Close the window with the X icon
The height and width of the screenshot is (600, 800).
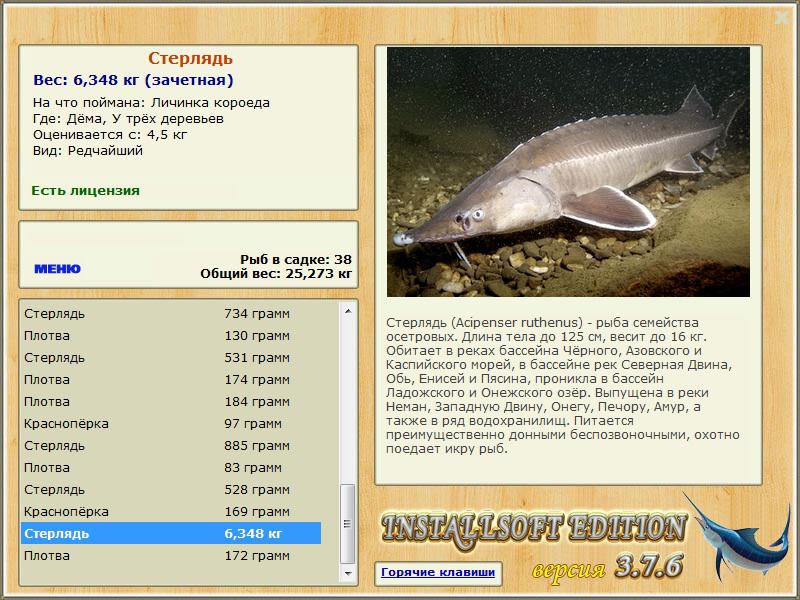tap(781, 17)
